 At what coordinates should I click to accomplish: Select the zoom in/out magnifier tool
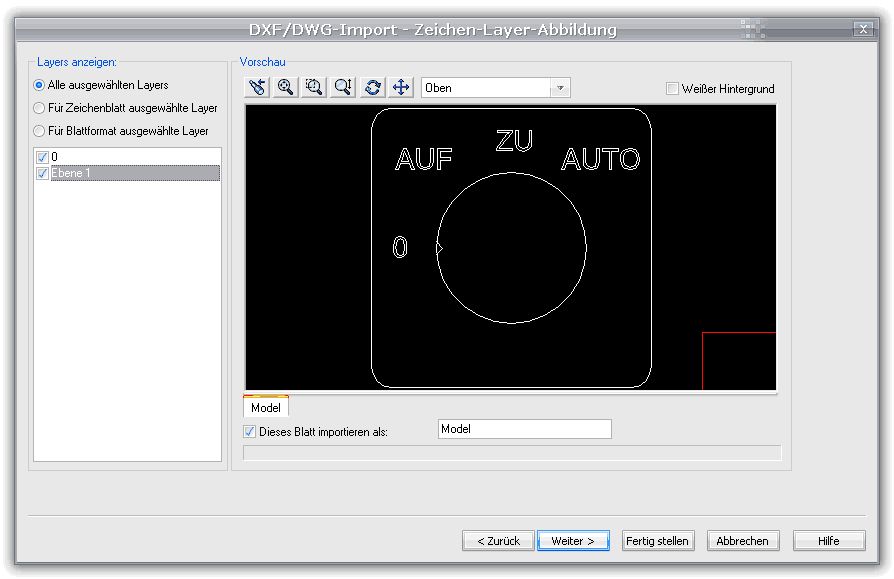tap(344, 88)
